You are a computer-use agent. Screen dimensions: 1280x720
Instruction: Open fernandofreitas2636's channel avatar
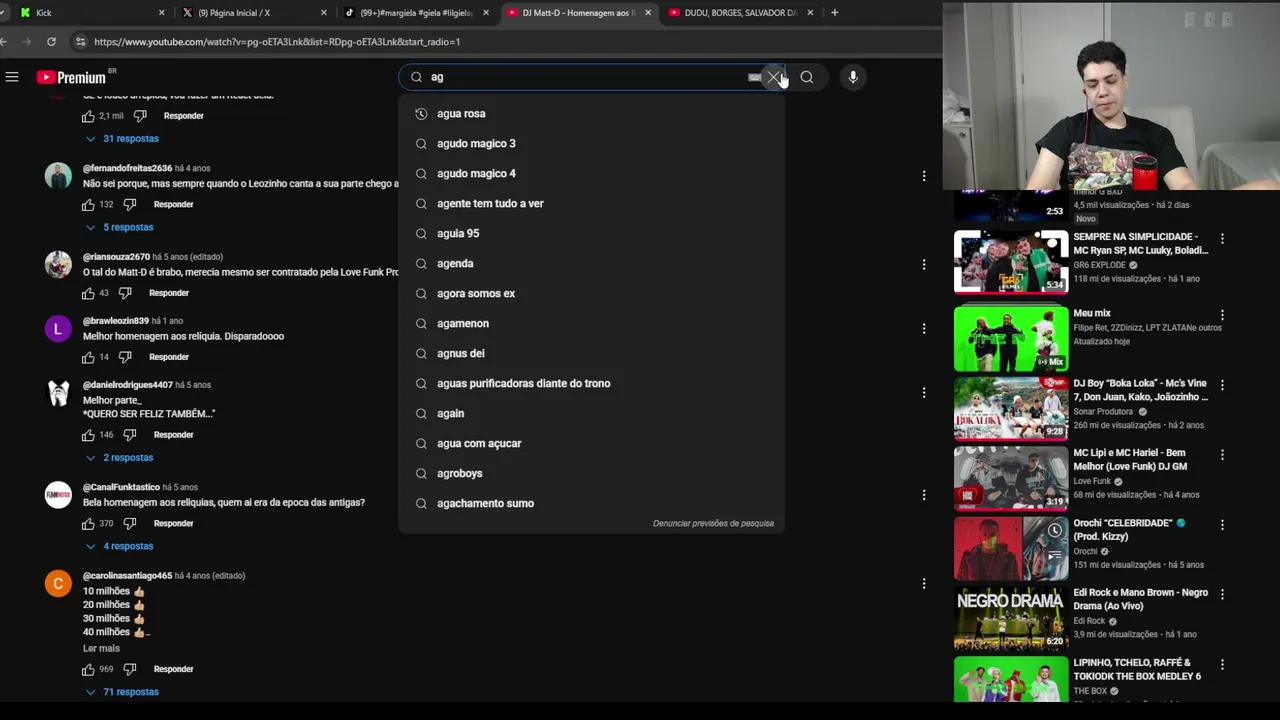click(58, 176)
